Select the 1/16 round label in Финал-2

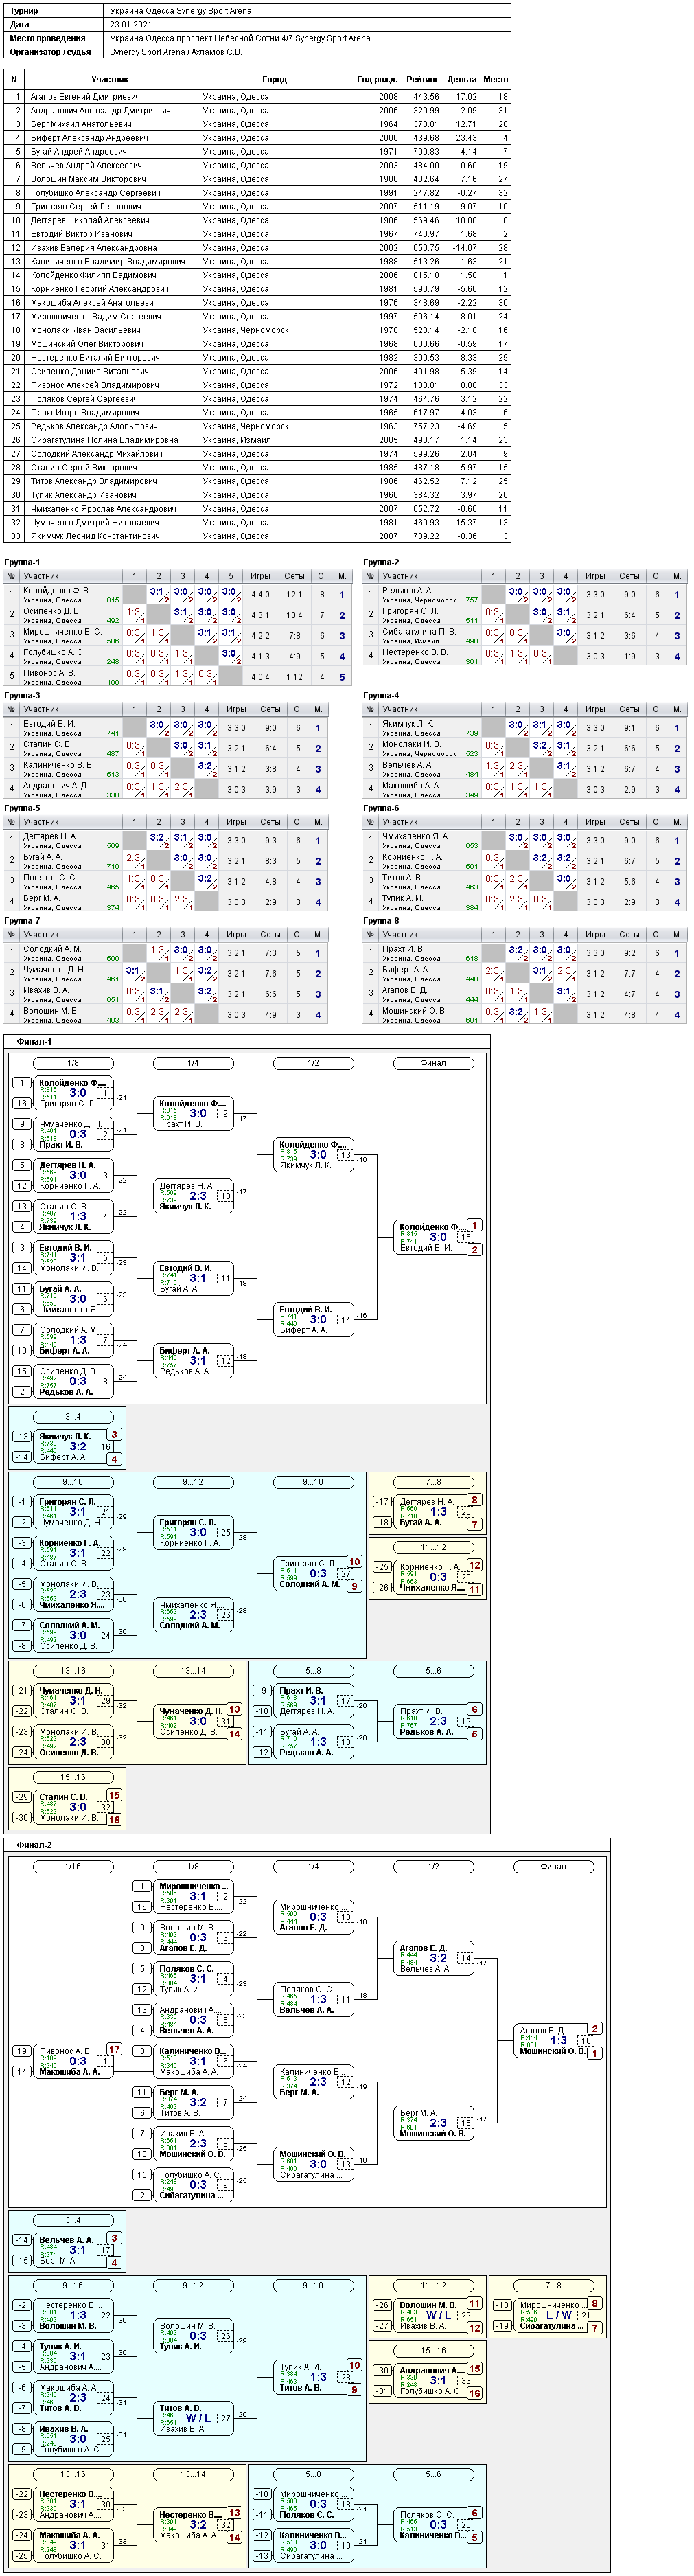tap(73, 1867)
